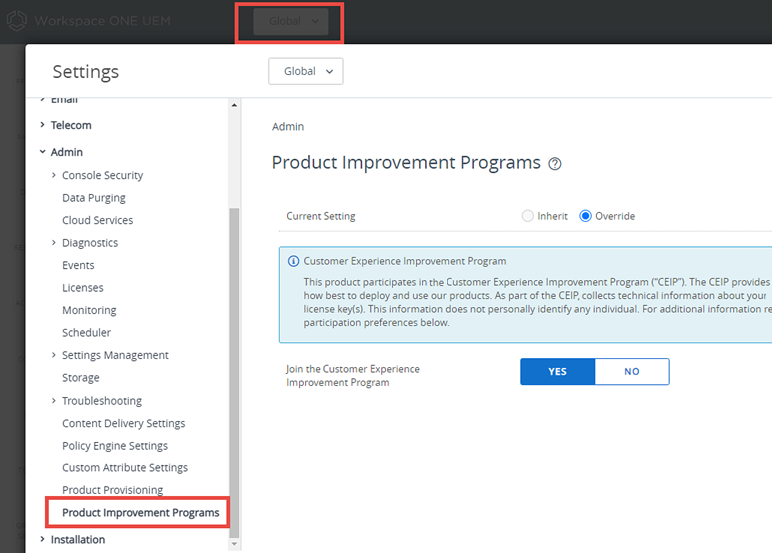Select the Inherit radio button

point(527,216)
